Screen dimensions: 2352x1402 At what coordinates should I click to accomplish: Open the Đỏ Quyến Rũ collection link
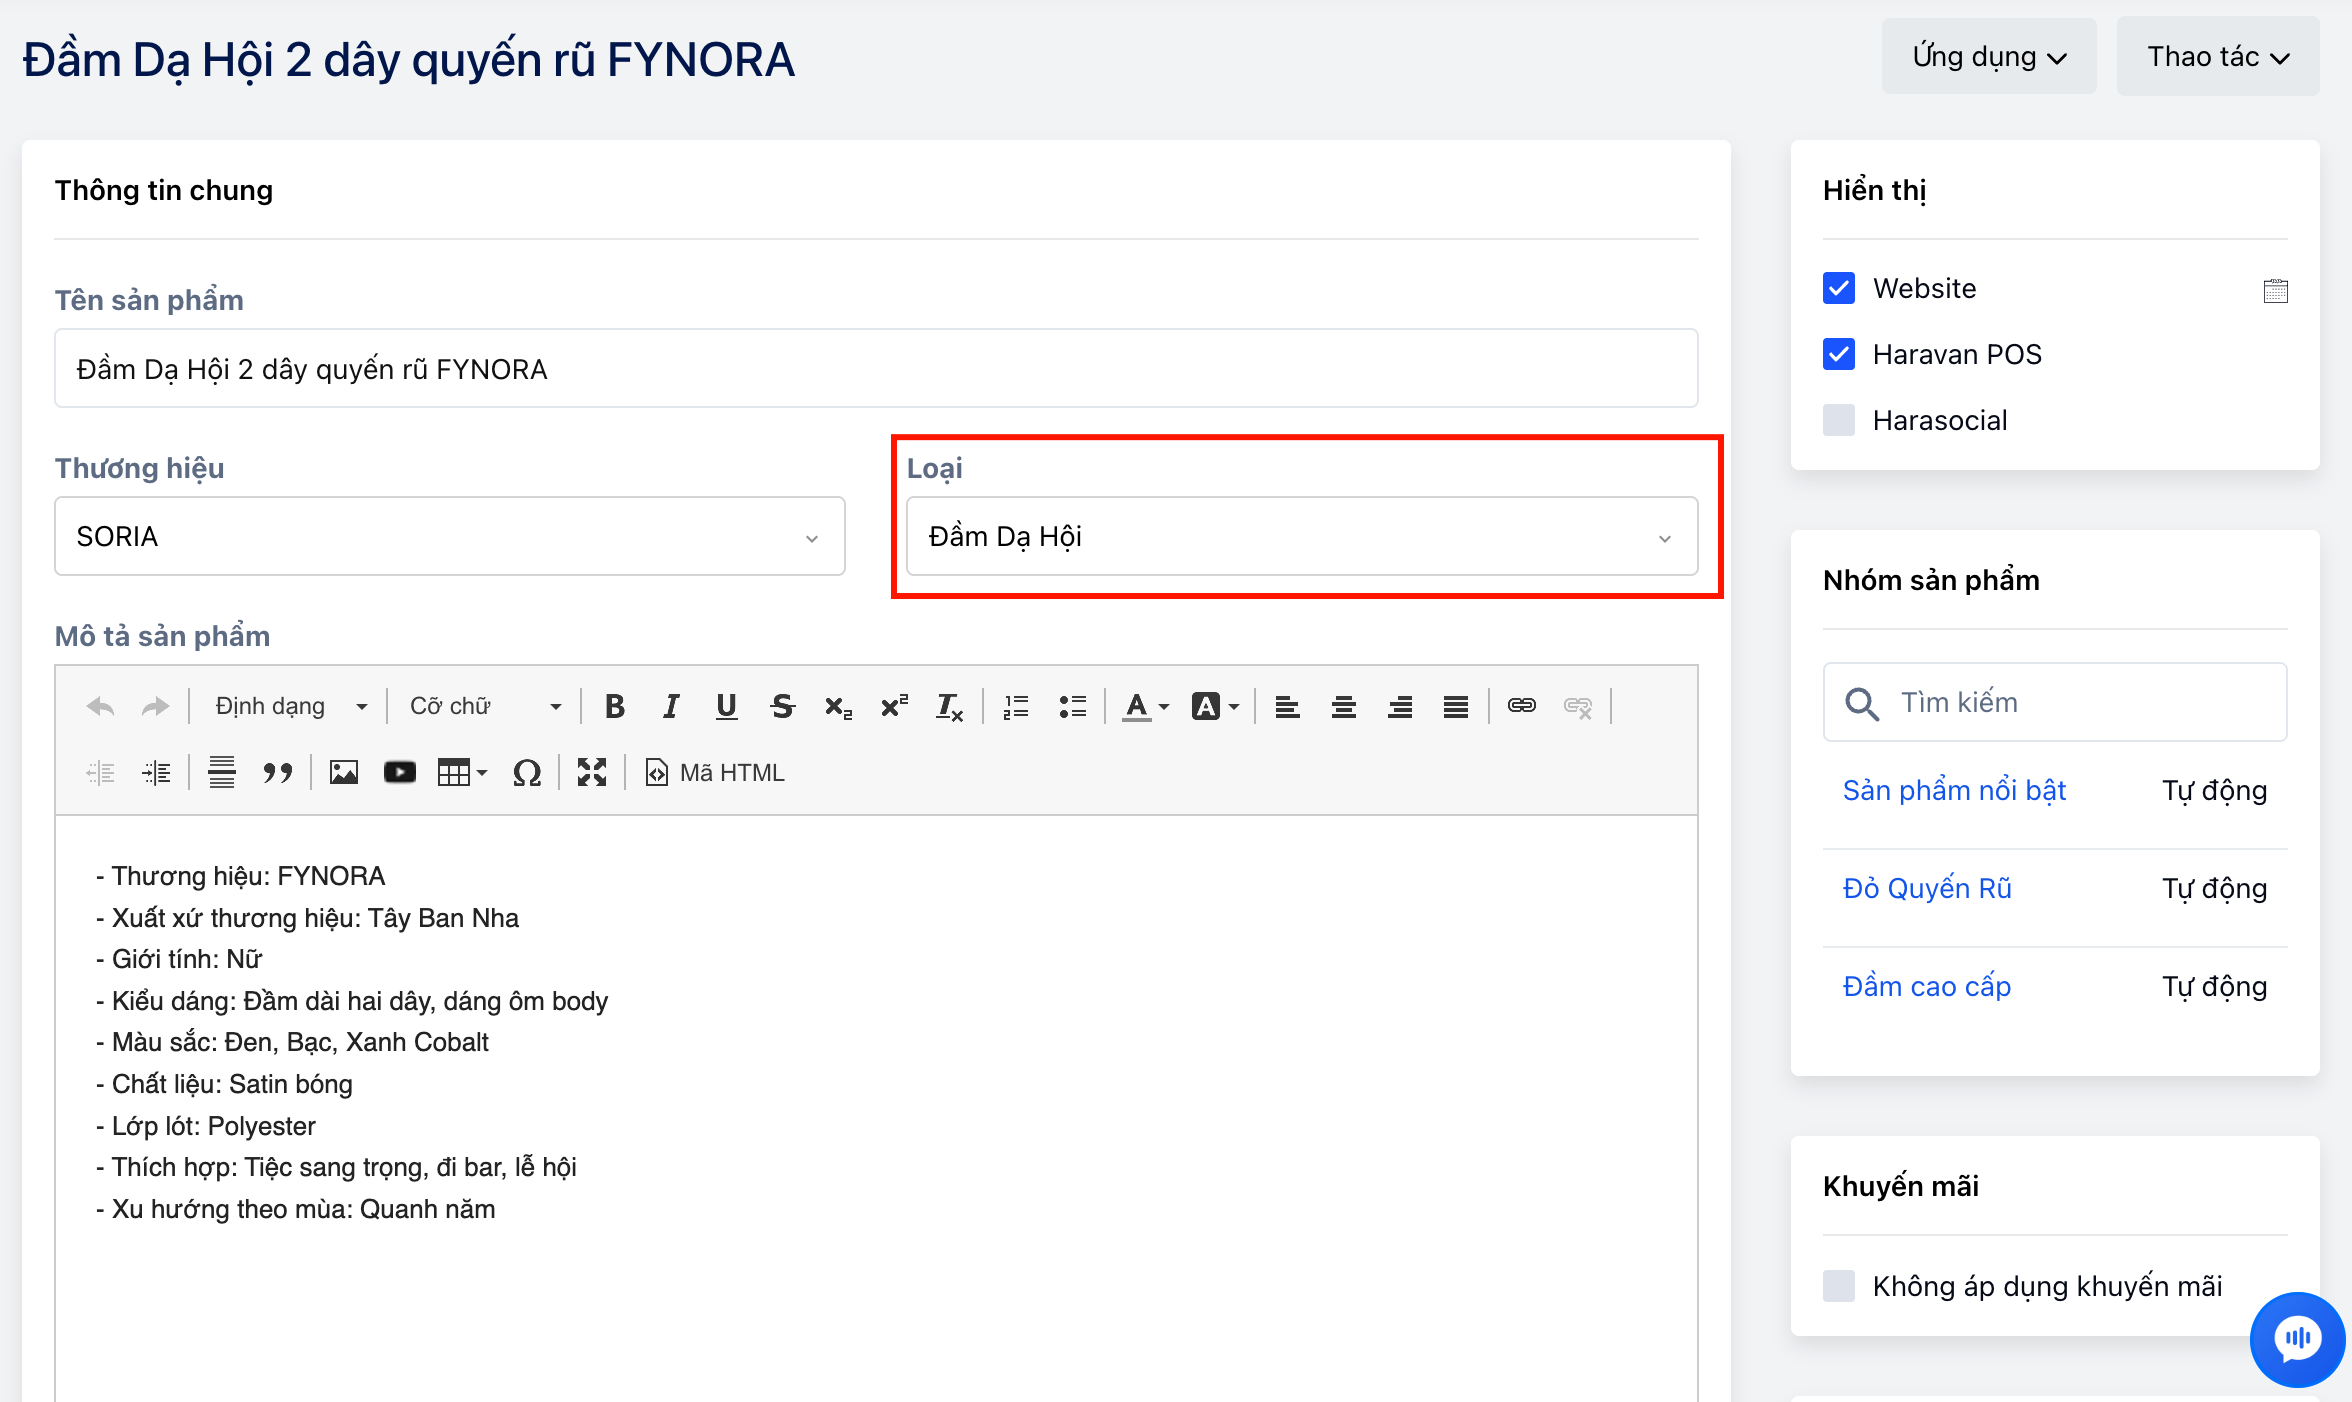point(1926,889)
